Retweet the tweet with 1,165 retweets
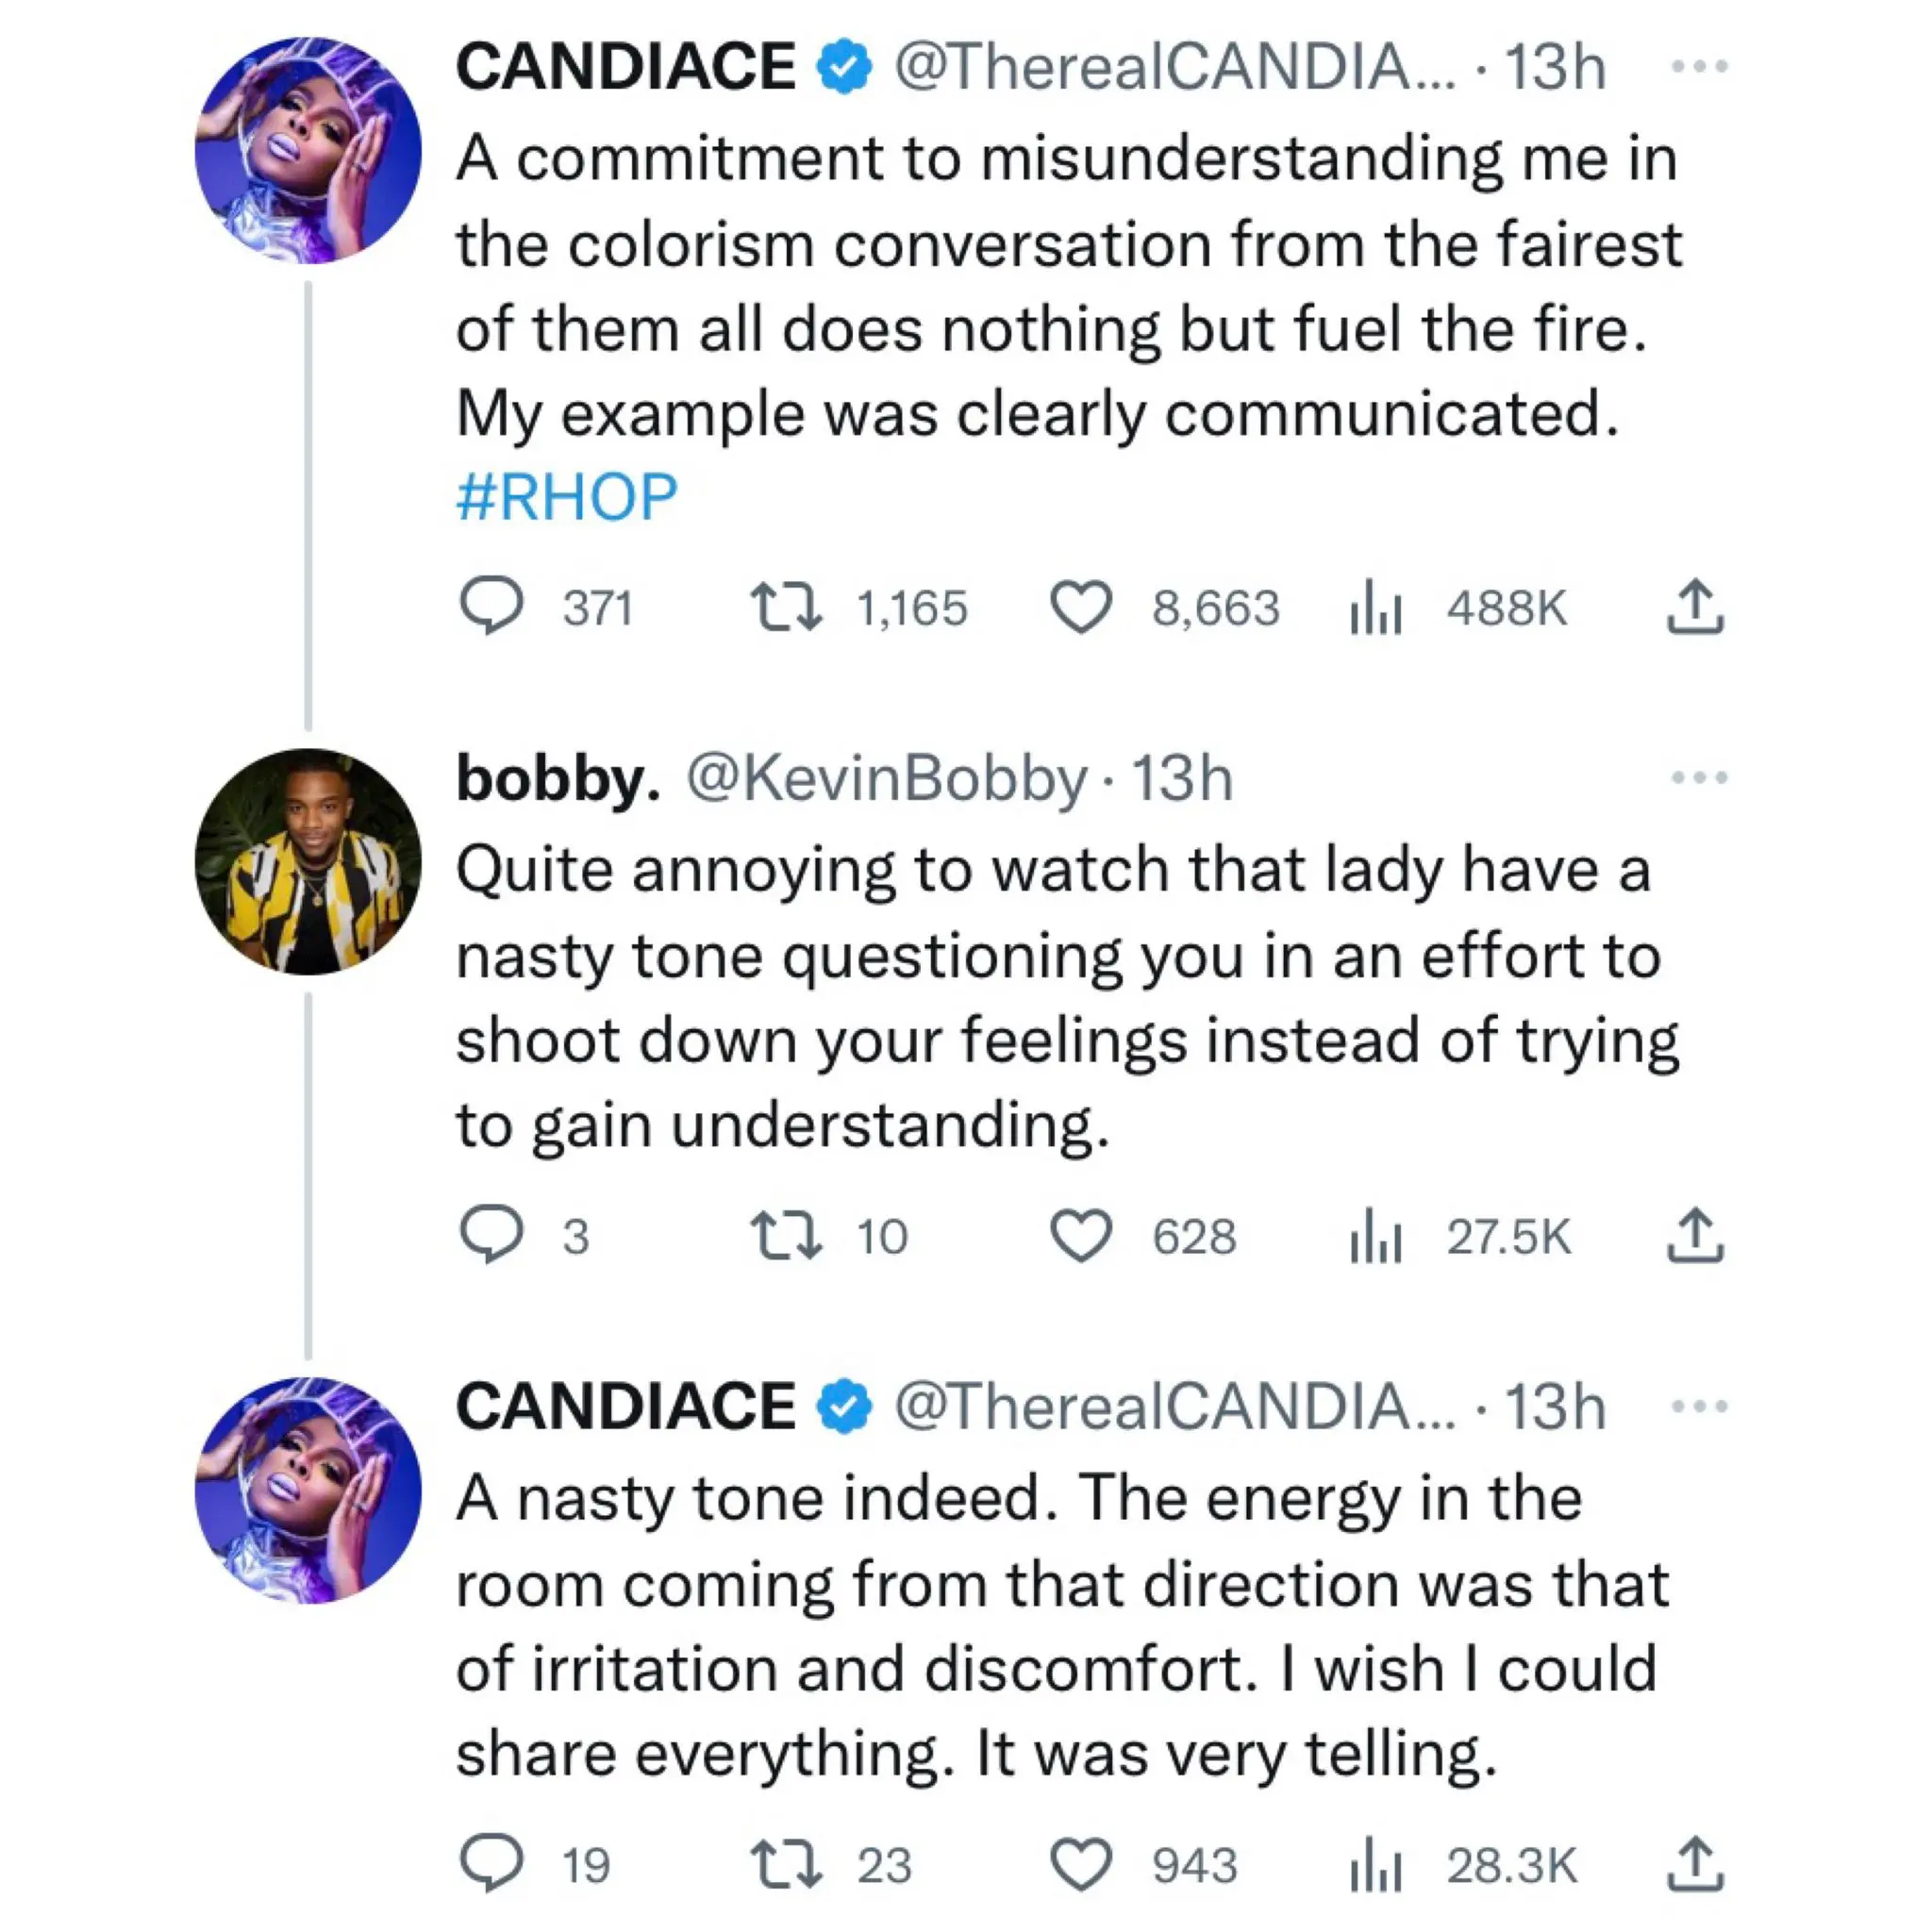Screen dimensions: 1932x1932 click(786, 608)
